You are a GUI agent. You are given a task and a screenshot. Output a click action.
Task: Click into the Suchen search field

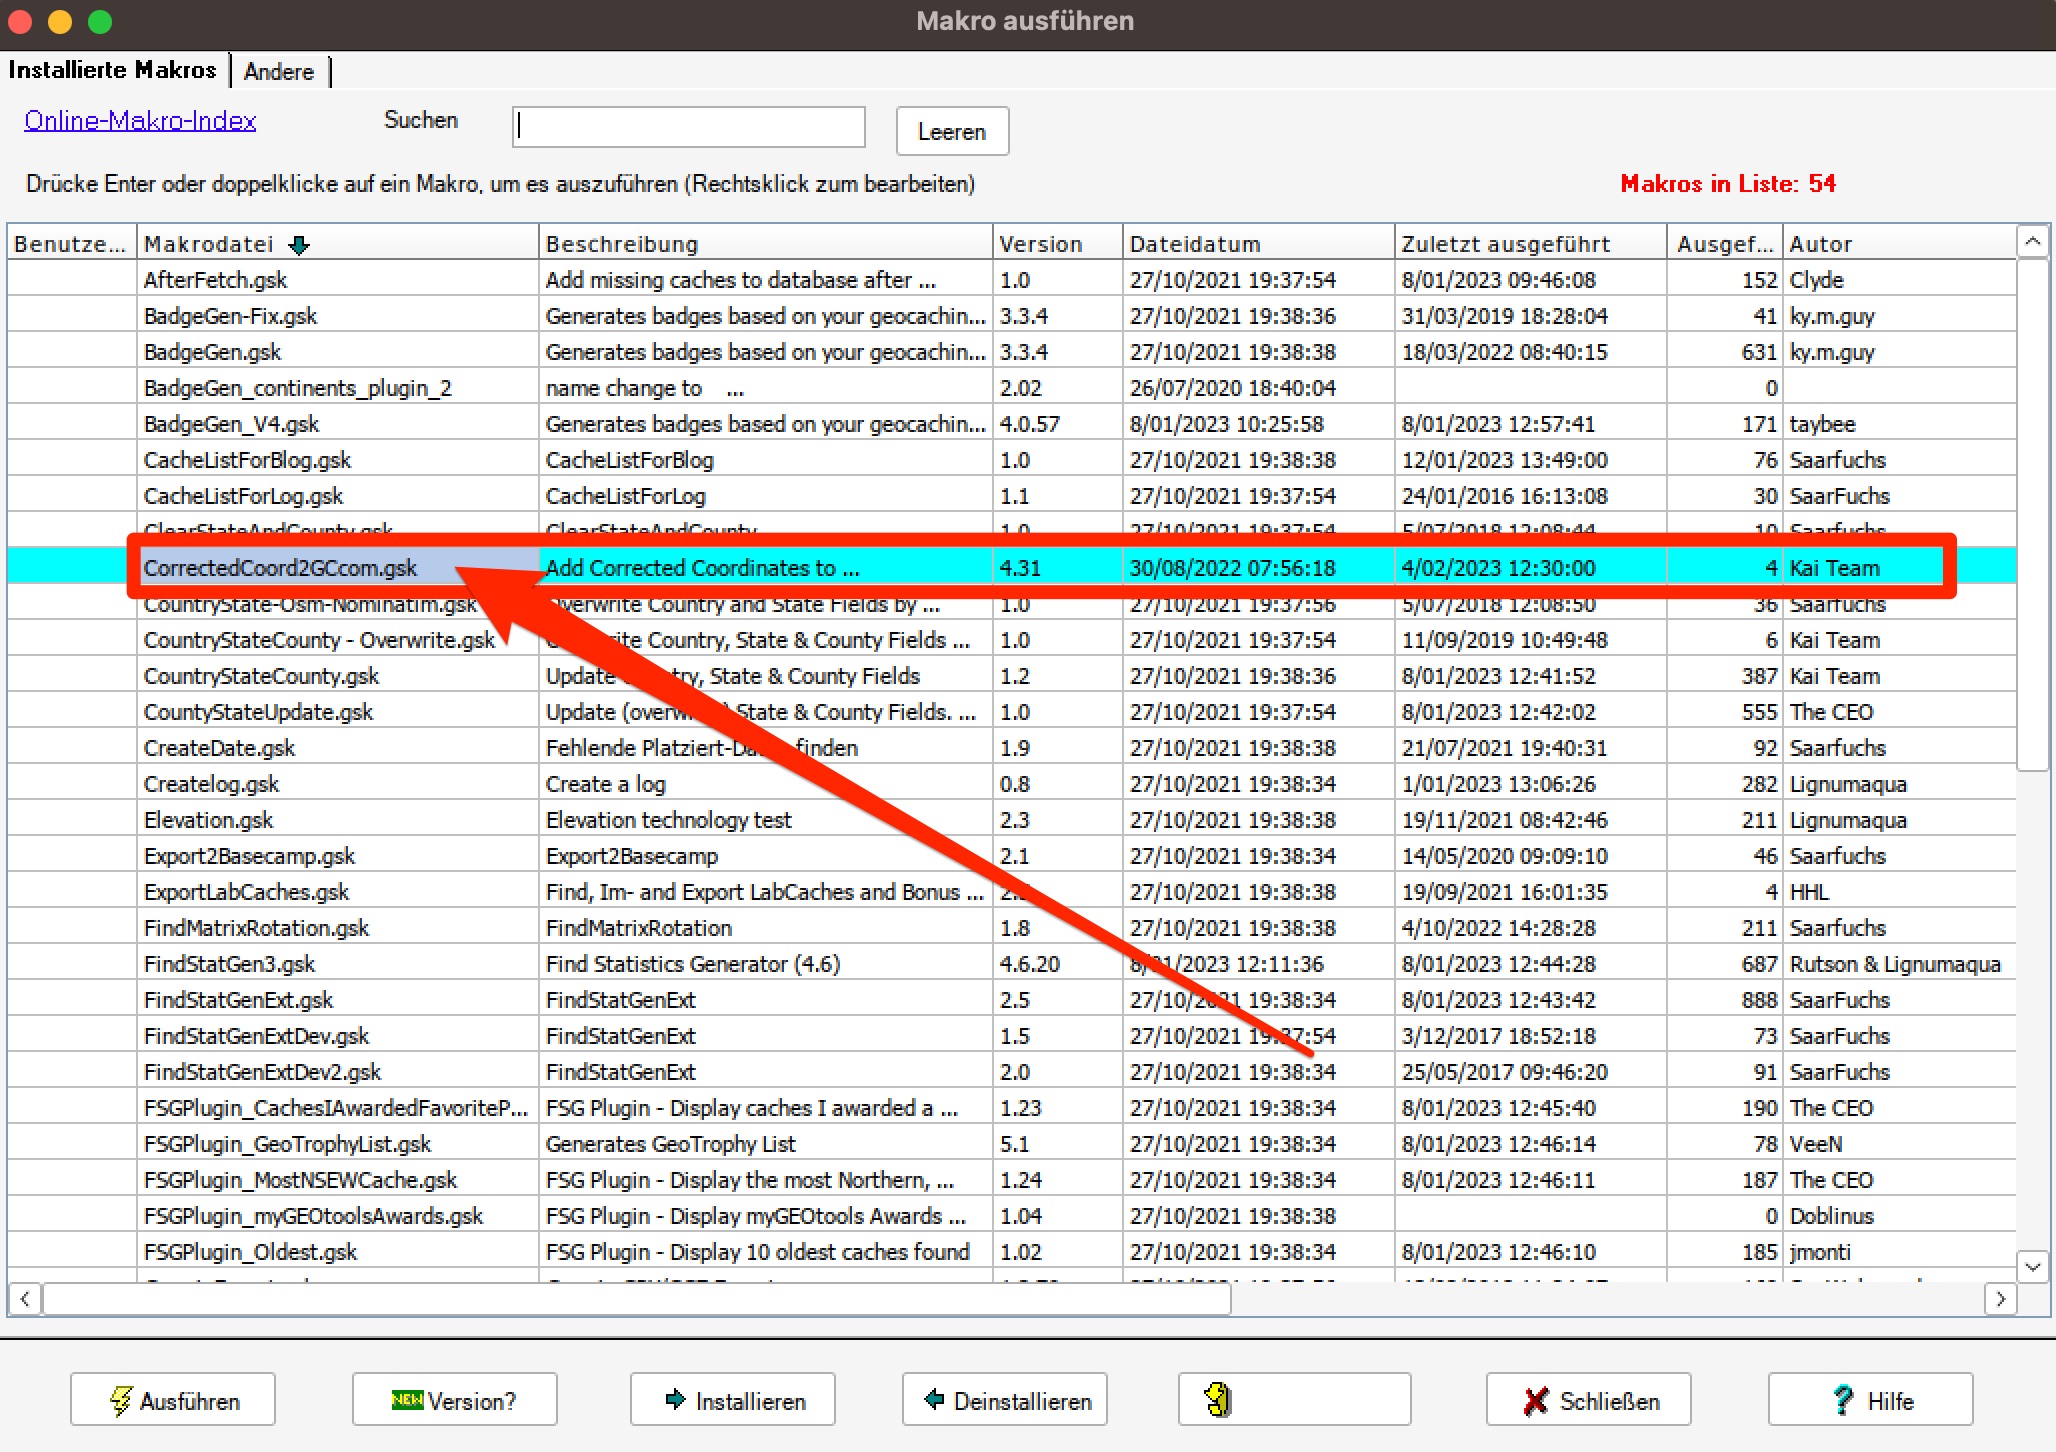tap(689, 127)
